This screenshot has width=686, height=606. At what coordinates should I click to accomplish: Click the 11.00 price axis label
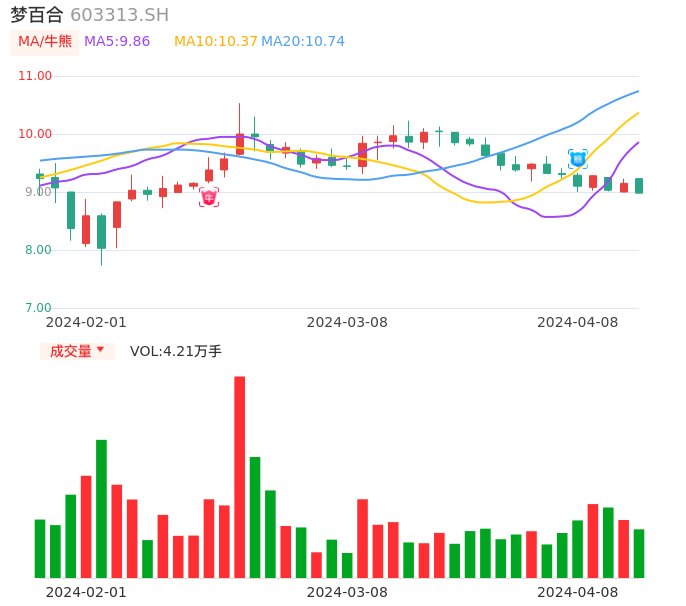tap(35, 76)
